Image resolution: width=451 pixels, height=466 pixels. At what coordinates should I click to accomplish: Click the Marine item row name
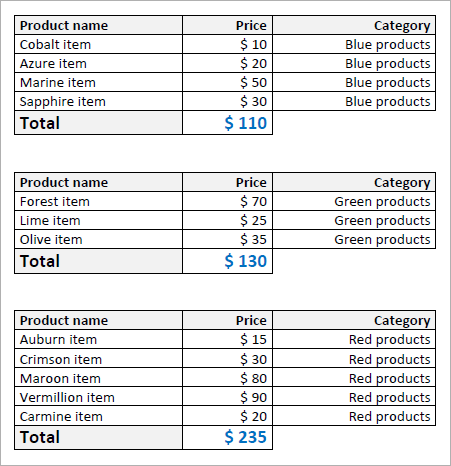[x=98, y=82]
